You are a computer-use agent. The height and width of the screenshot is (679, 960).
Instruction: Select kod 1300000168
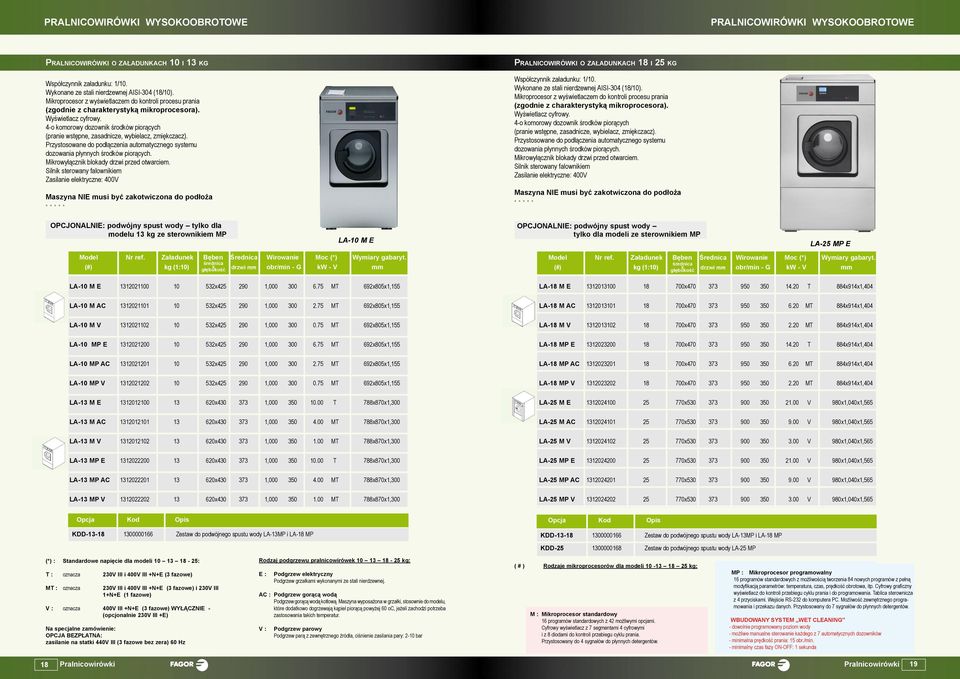pyautogui.click(x=607, y=548)
